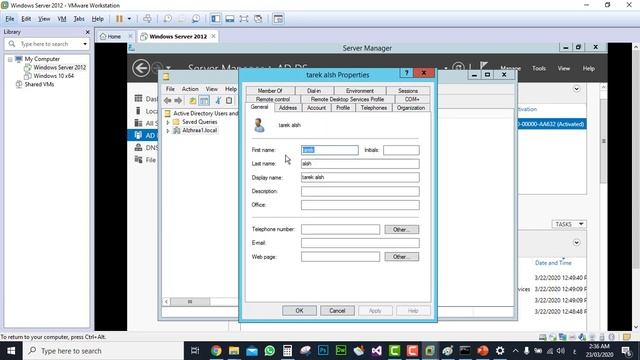Open Action menu in AD Users window

click(190, 89)
